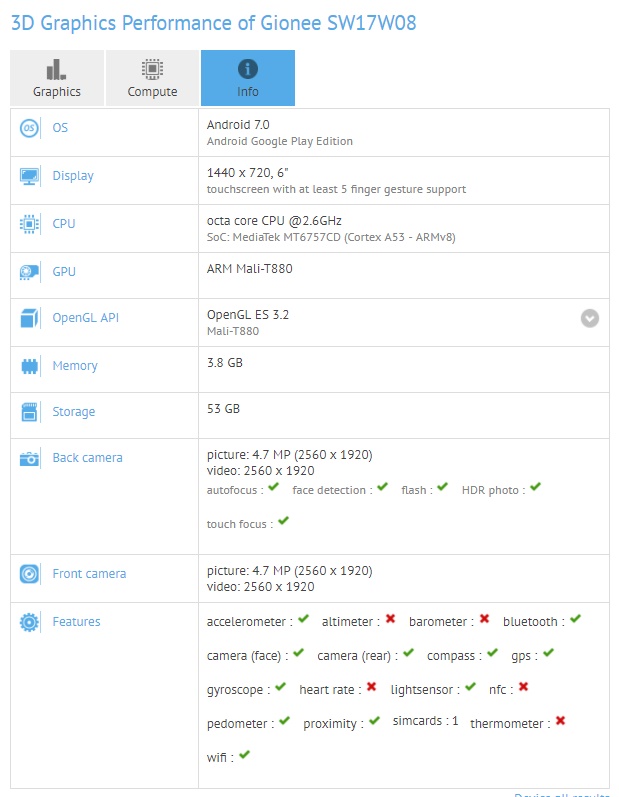Open the Graphics tab
This screenshot has width=619, height=797.
57,78
